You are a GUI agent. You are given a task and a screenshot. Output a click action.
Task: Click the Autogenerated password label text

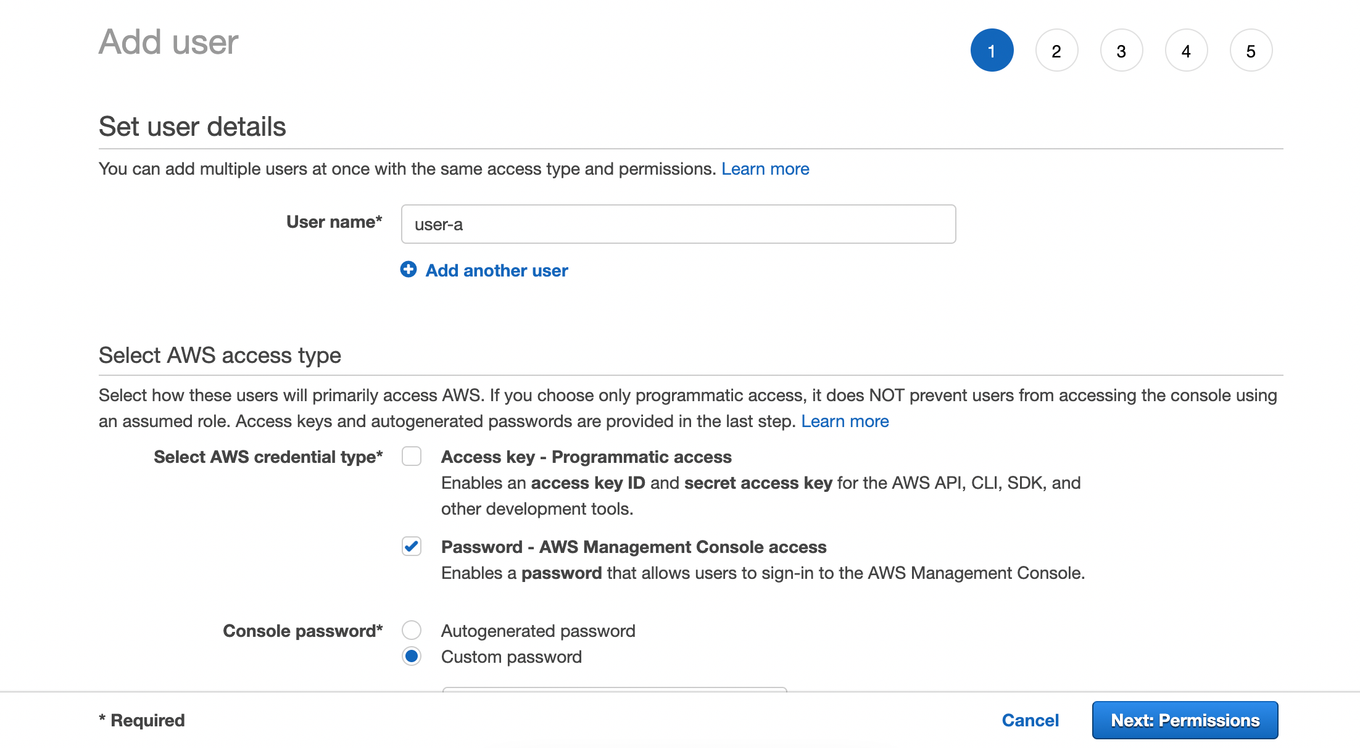538,631
